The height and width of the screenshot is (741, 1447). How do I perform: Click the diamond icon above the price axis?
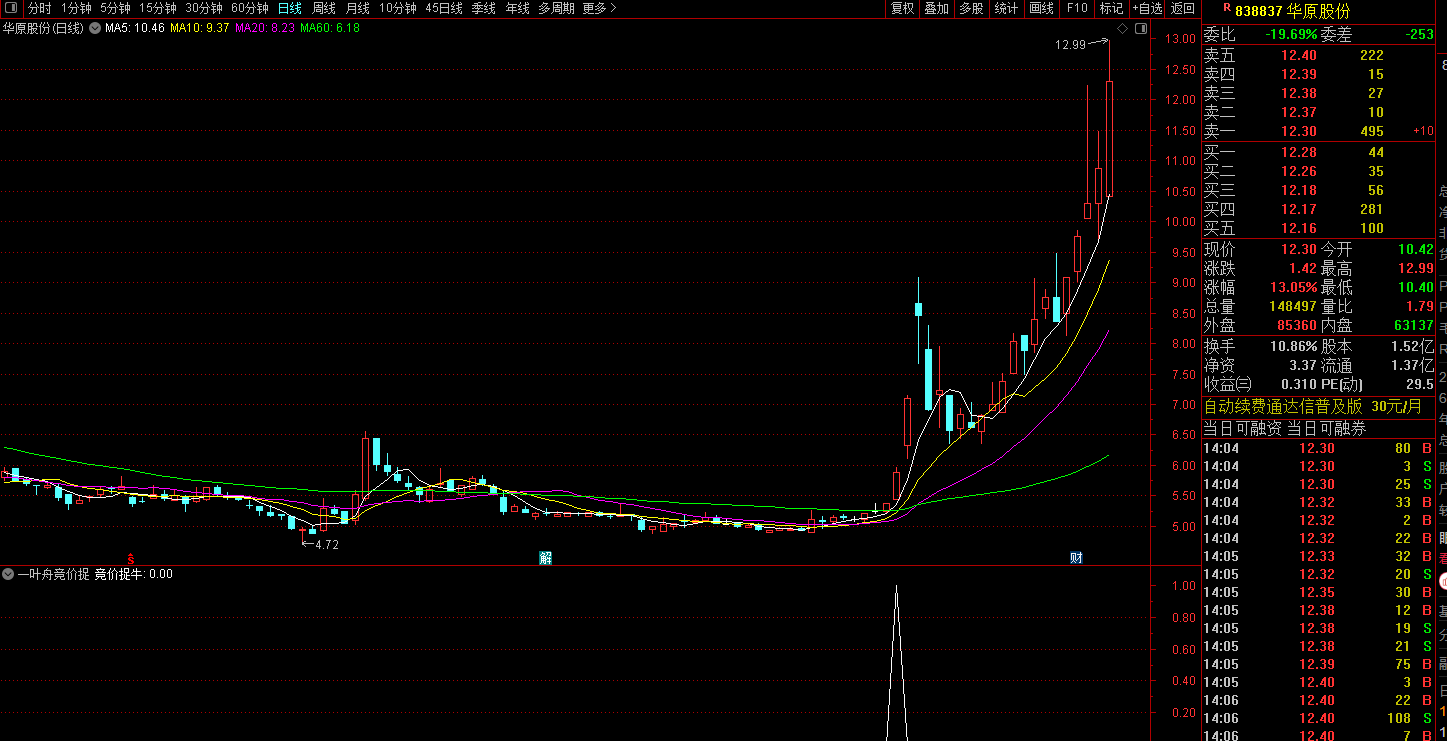[1122, 29]
